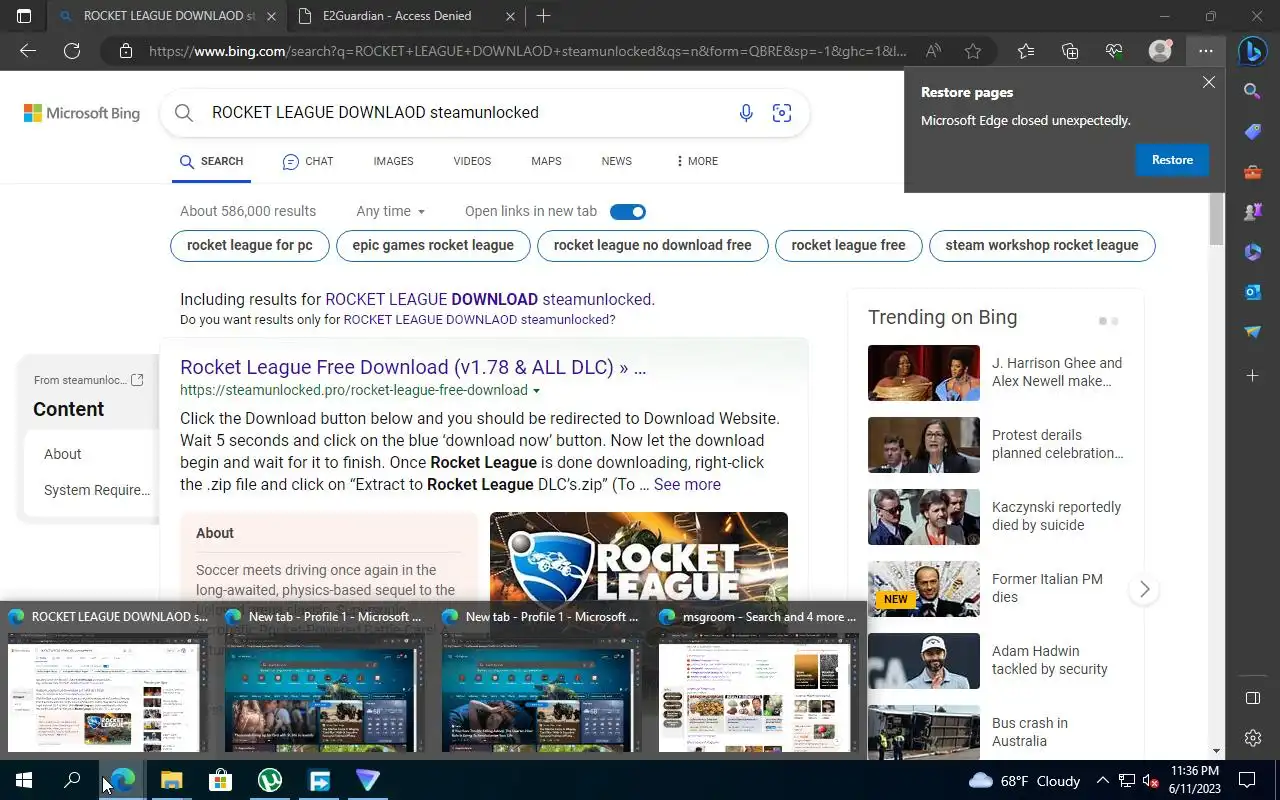Open the Collections icon
Image resolution: width=1280 pixels, height=800 pixels.
(1070, 51)
